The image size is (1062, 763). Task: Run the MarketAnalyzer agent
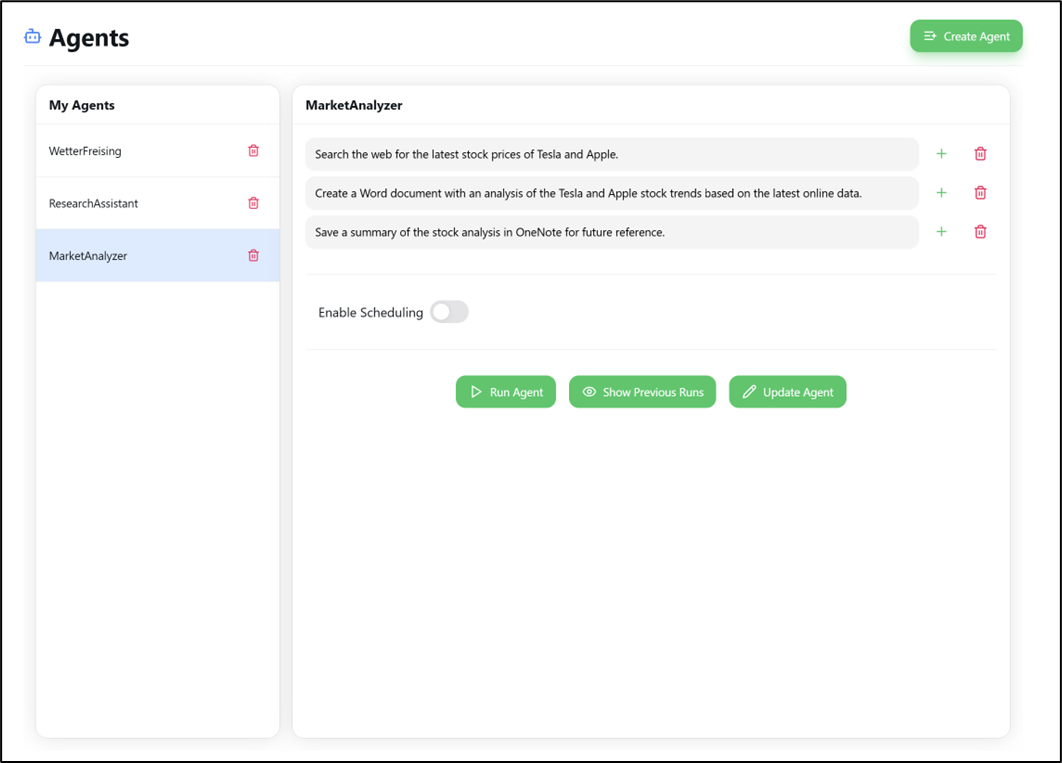pos(505,392)
